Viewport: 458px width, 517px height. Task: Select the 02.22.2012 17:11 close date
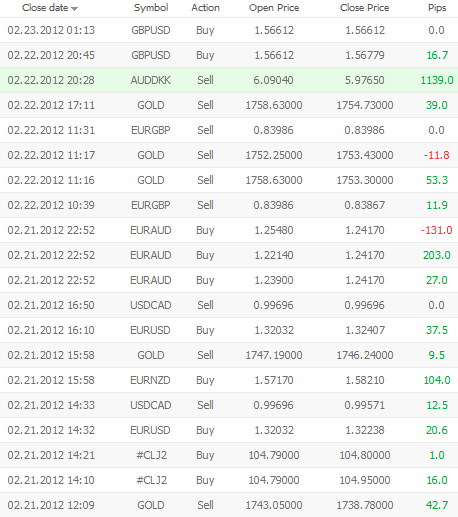(51, 105)
